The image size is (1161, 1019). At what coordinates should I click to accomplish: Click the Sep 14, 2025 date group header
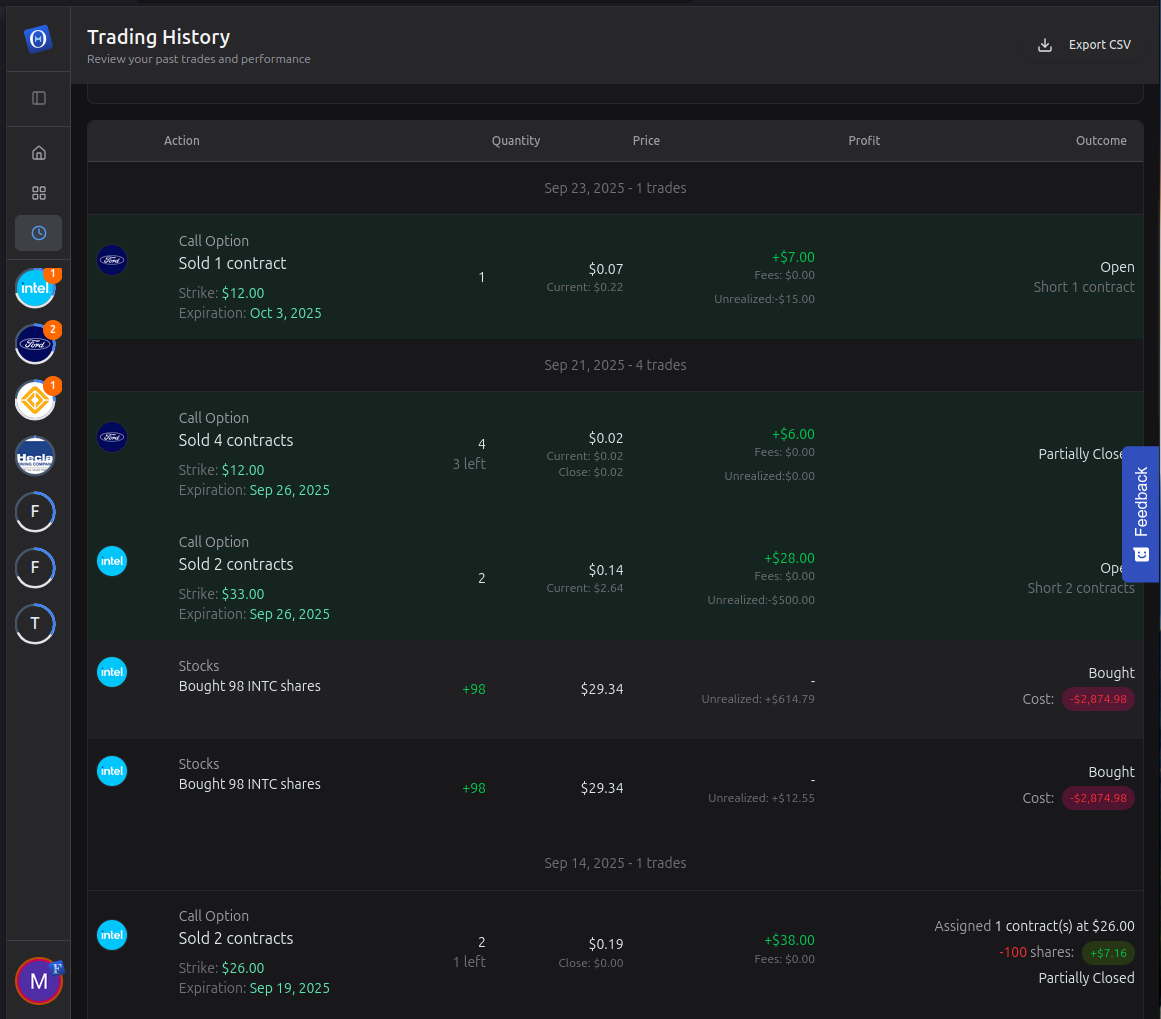(615, 863)
